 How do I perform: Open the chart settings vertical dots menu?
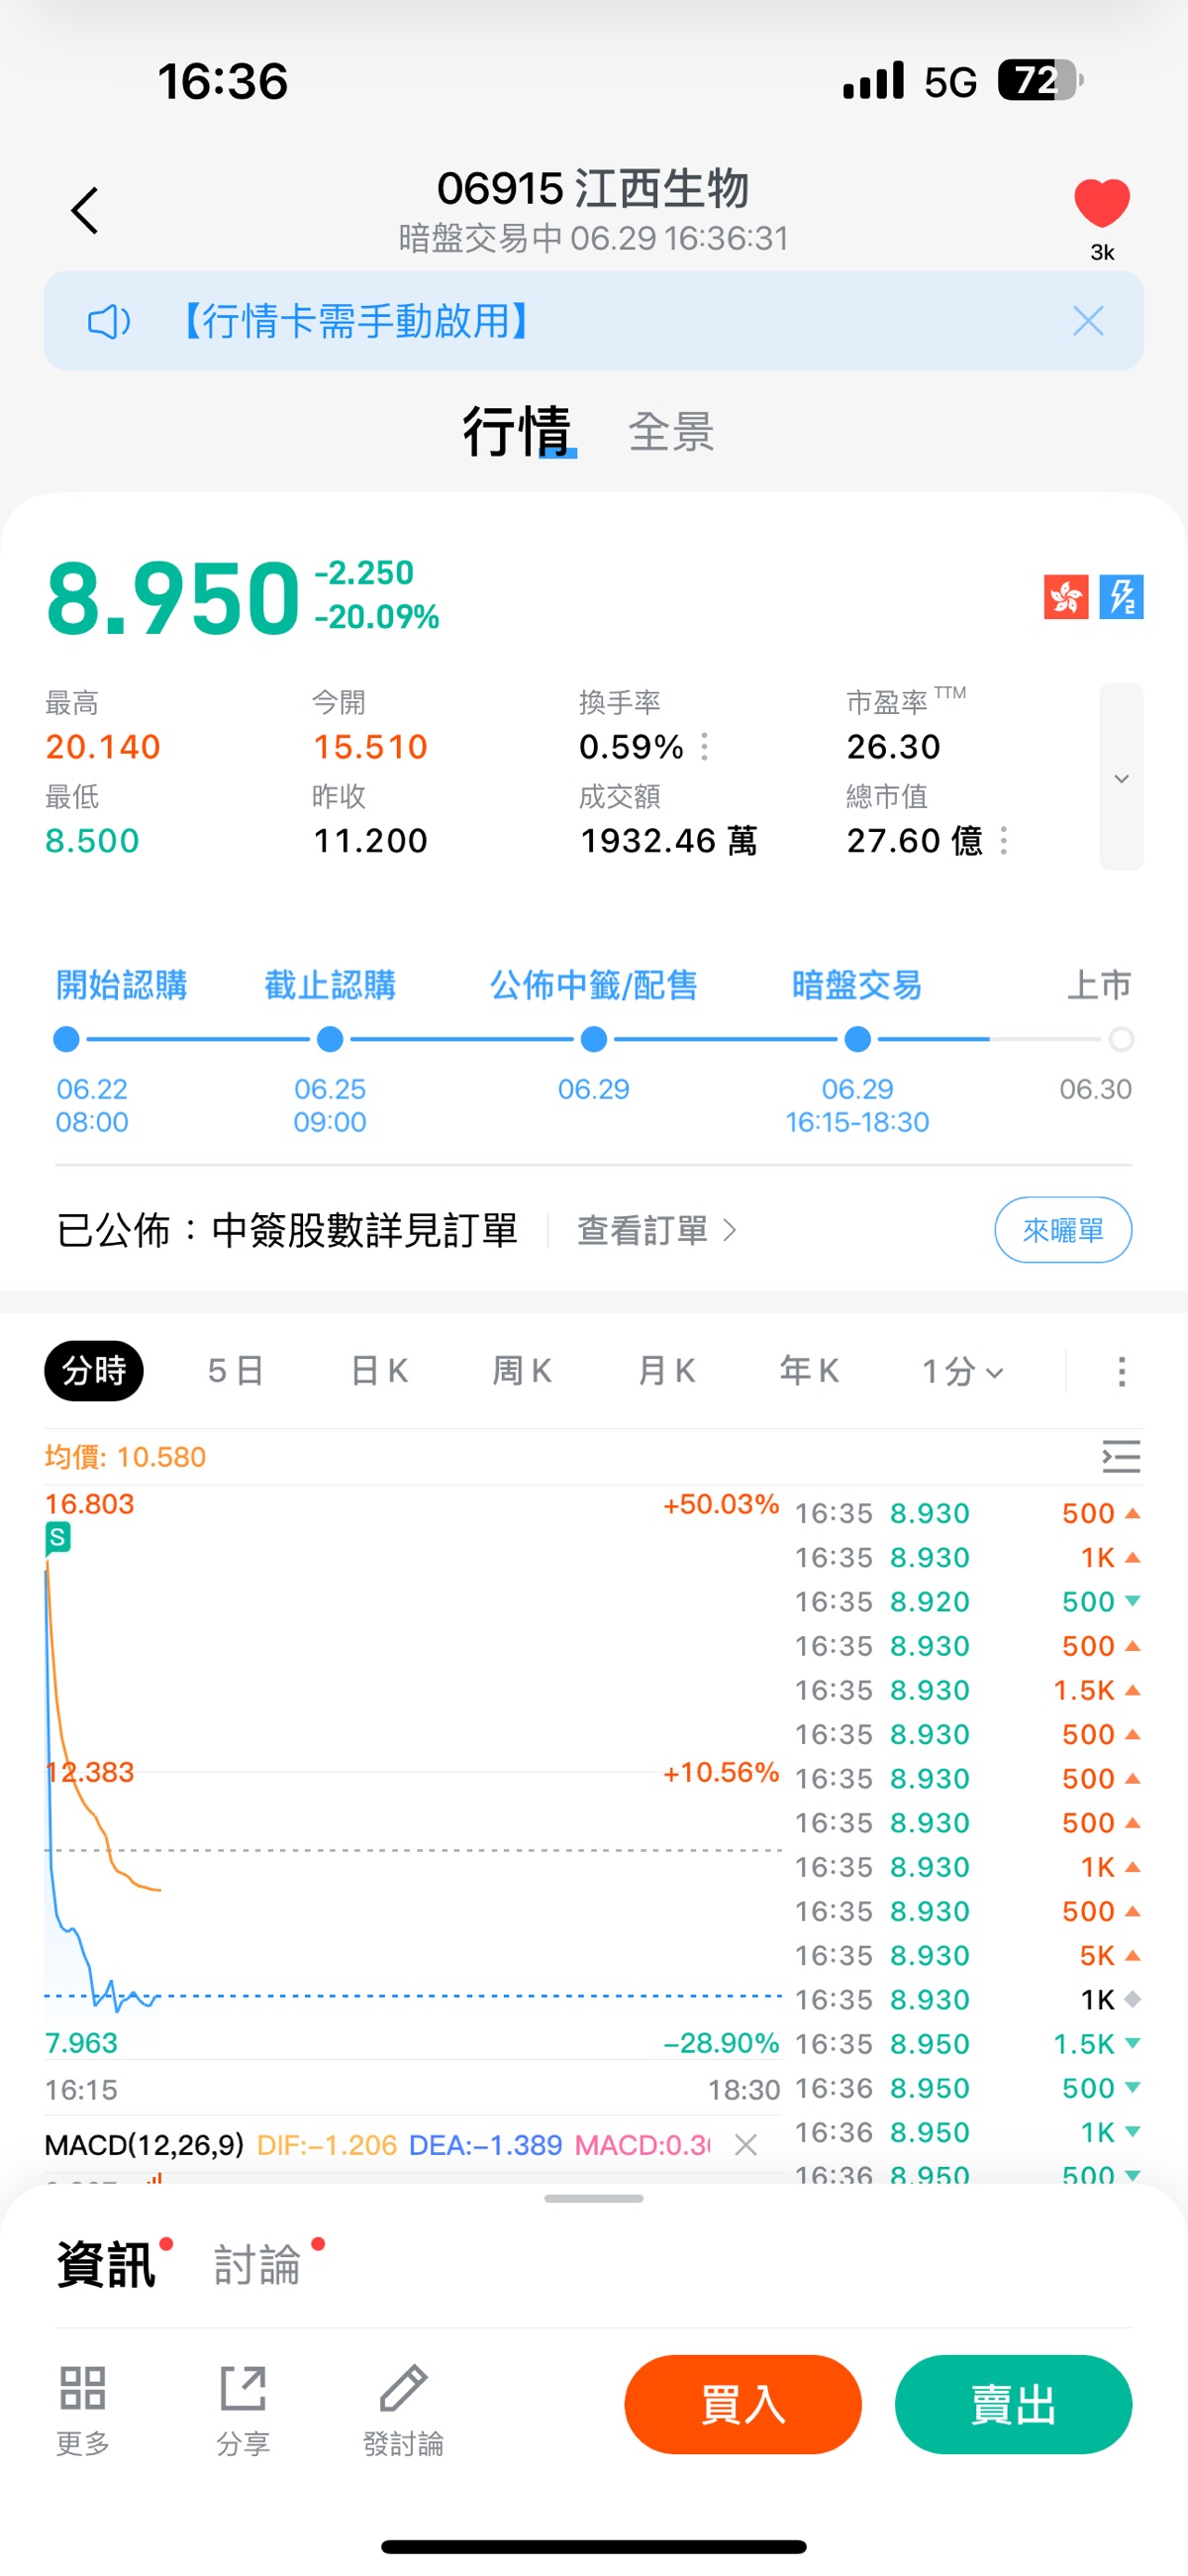click(1121, 1372)
